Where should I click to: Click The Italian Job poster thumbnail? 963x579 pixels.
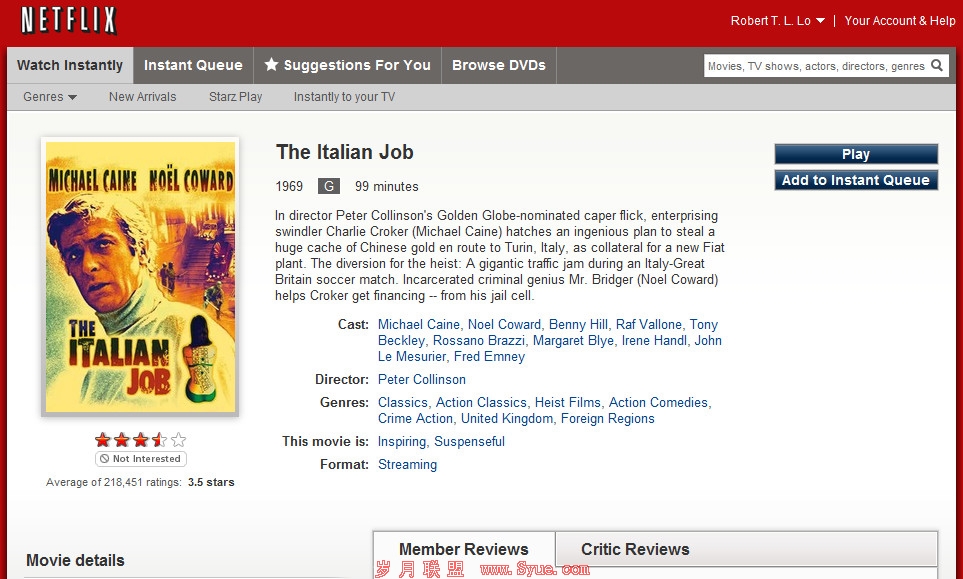click(x=140, y=277)
